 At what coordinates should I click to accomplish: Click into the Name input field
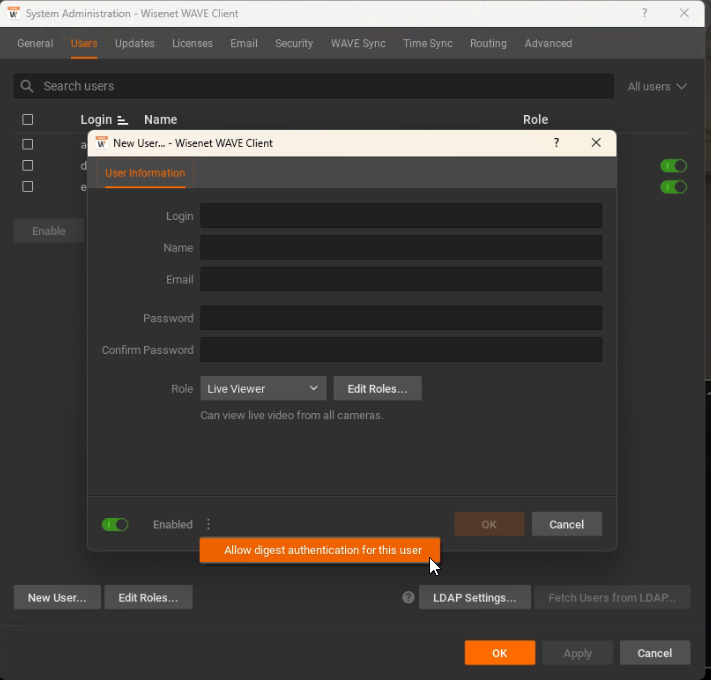pos(401,248)
